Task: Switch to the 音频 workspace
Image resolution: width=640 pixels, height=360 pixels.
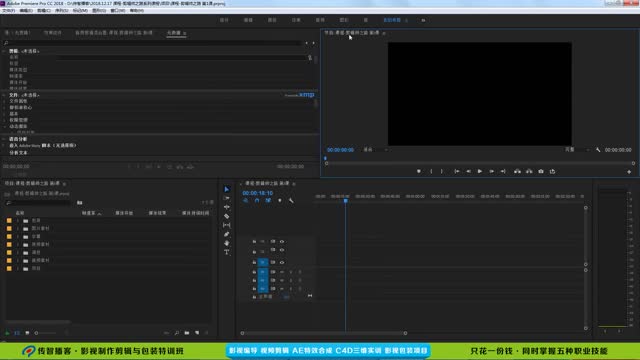Action: pos(320,20)
